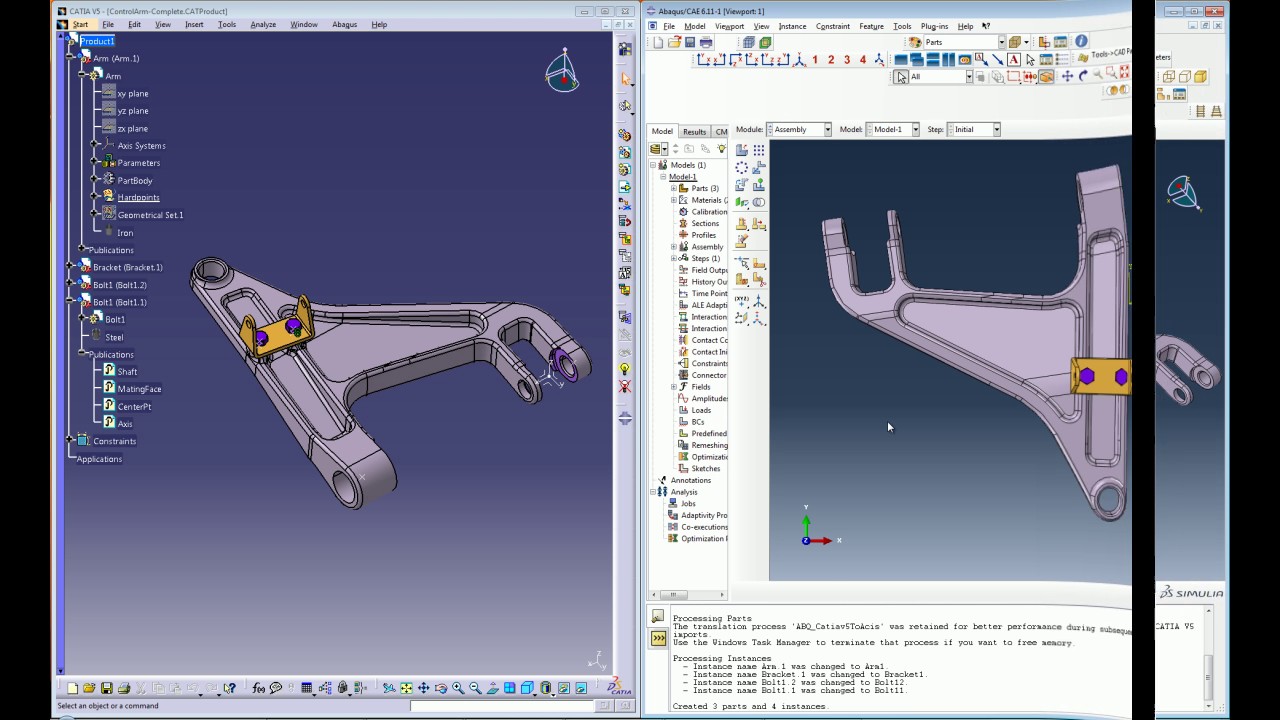This screenshot has height=720, width=1280.
Task: Select Loads in Abaqus model tree
Action: click(x=701, y=410)
